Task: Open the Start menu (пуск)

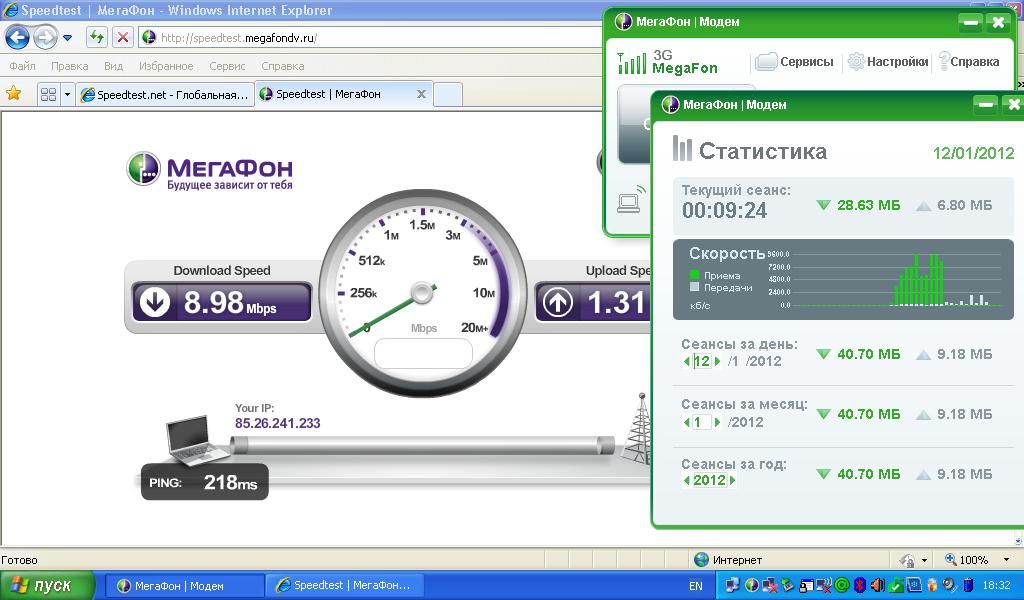Action: pyautogui.click(x=47, y=585)
